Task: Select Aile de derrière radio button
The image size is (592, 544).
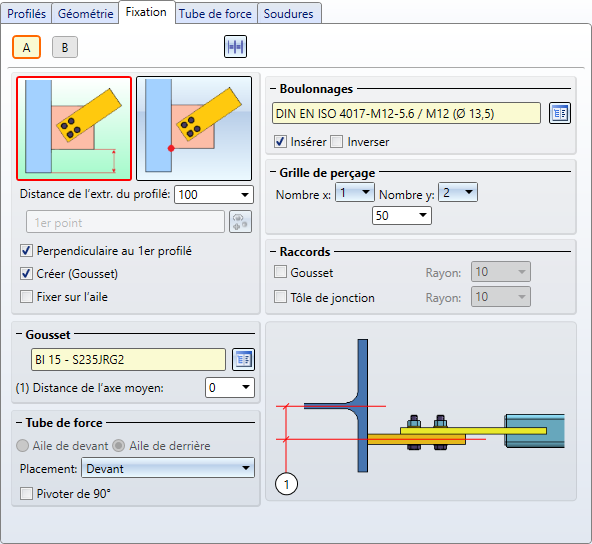Action: tap(119, 446)
